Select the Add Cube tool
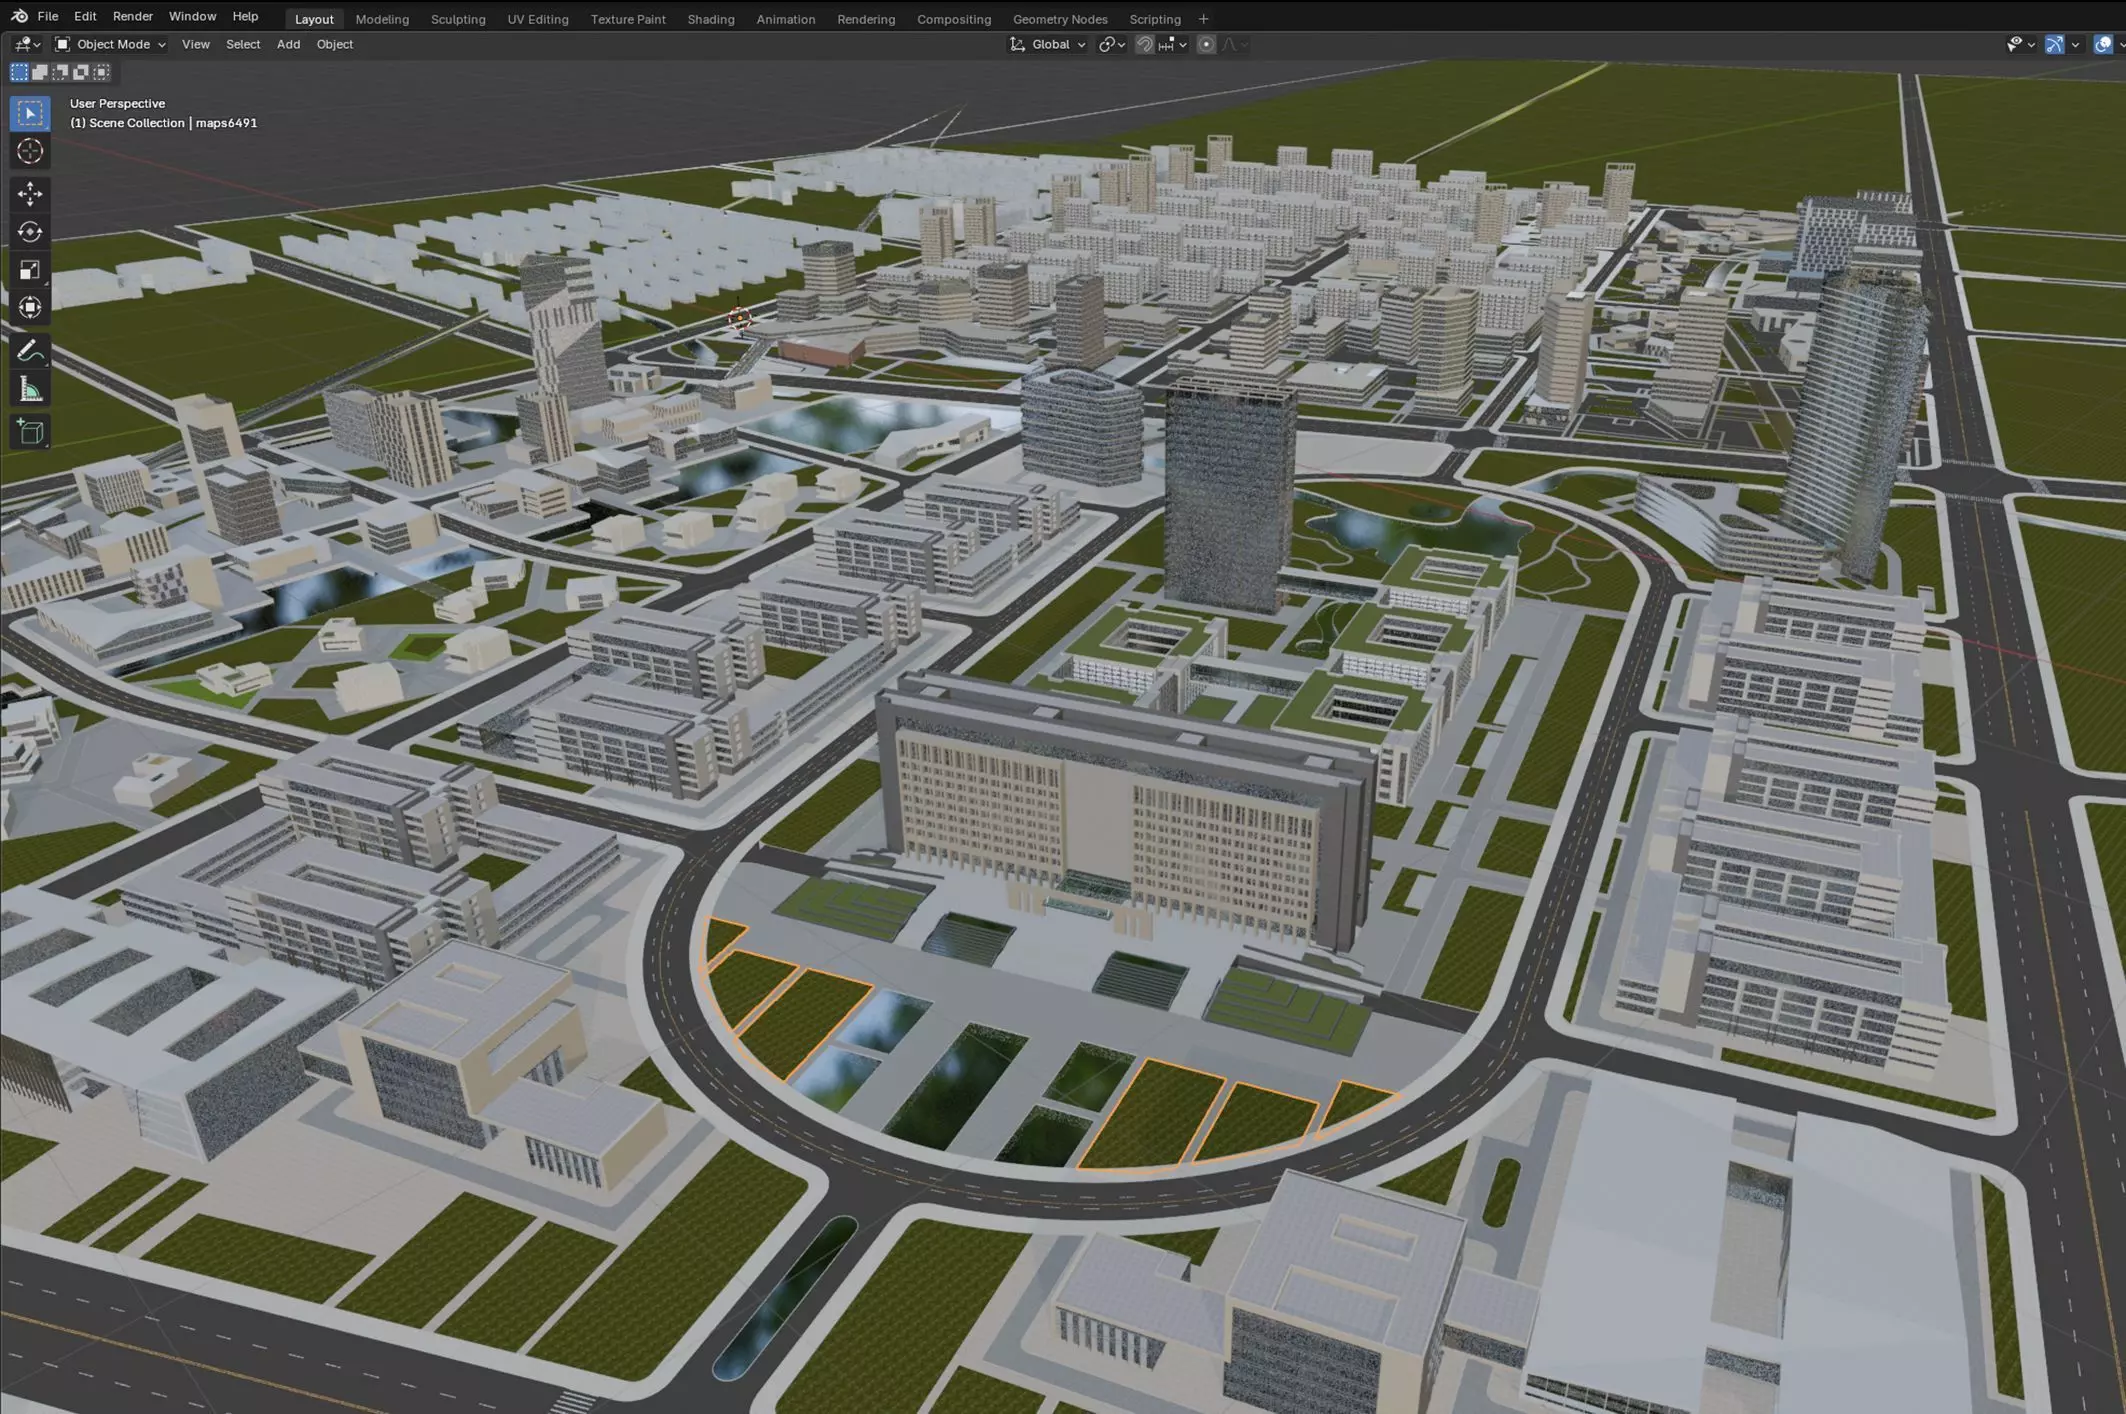 [30, 432]
